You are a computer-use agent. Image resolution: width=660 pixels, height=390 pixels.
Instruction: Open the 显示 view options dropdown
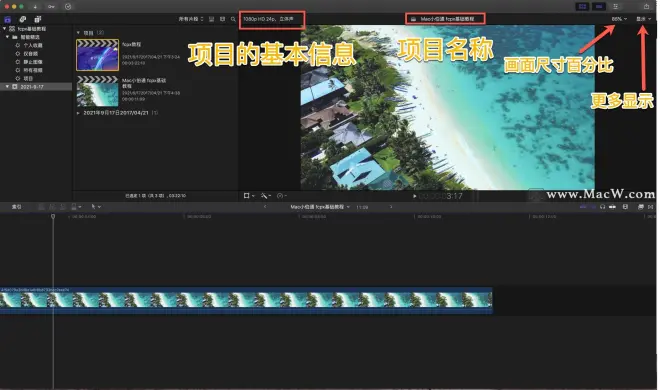click(643, 19)
